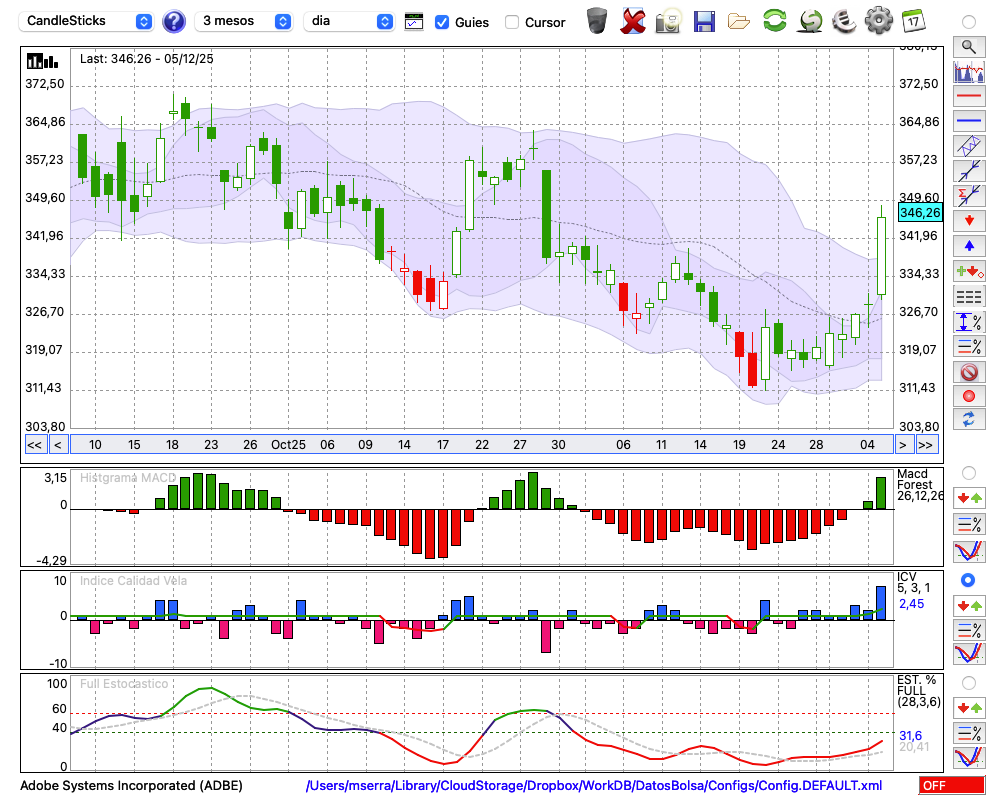Click the << jump-to-start navigation button
Screen dimensions: 1000x800
coord(34,445)
